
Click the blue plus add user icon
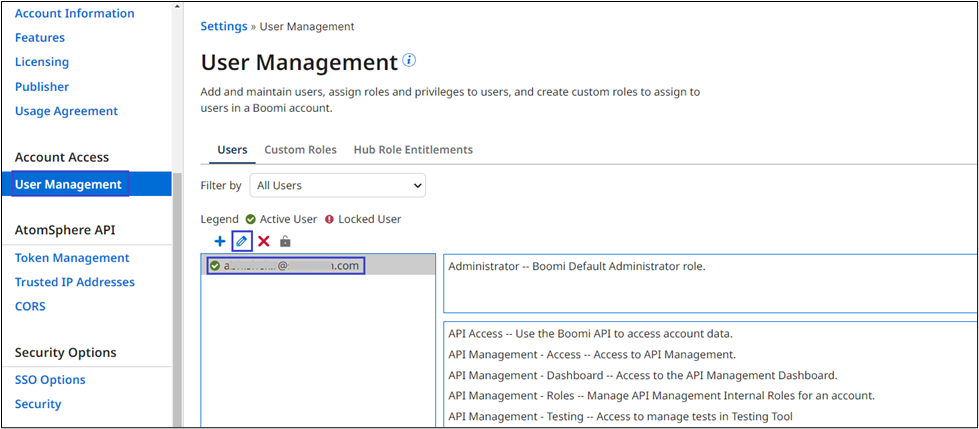[220, 241]
